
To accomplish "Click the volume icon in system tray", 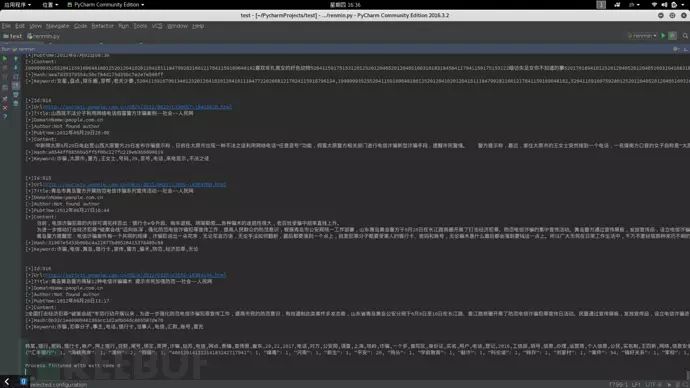I will pos(664,4).
